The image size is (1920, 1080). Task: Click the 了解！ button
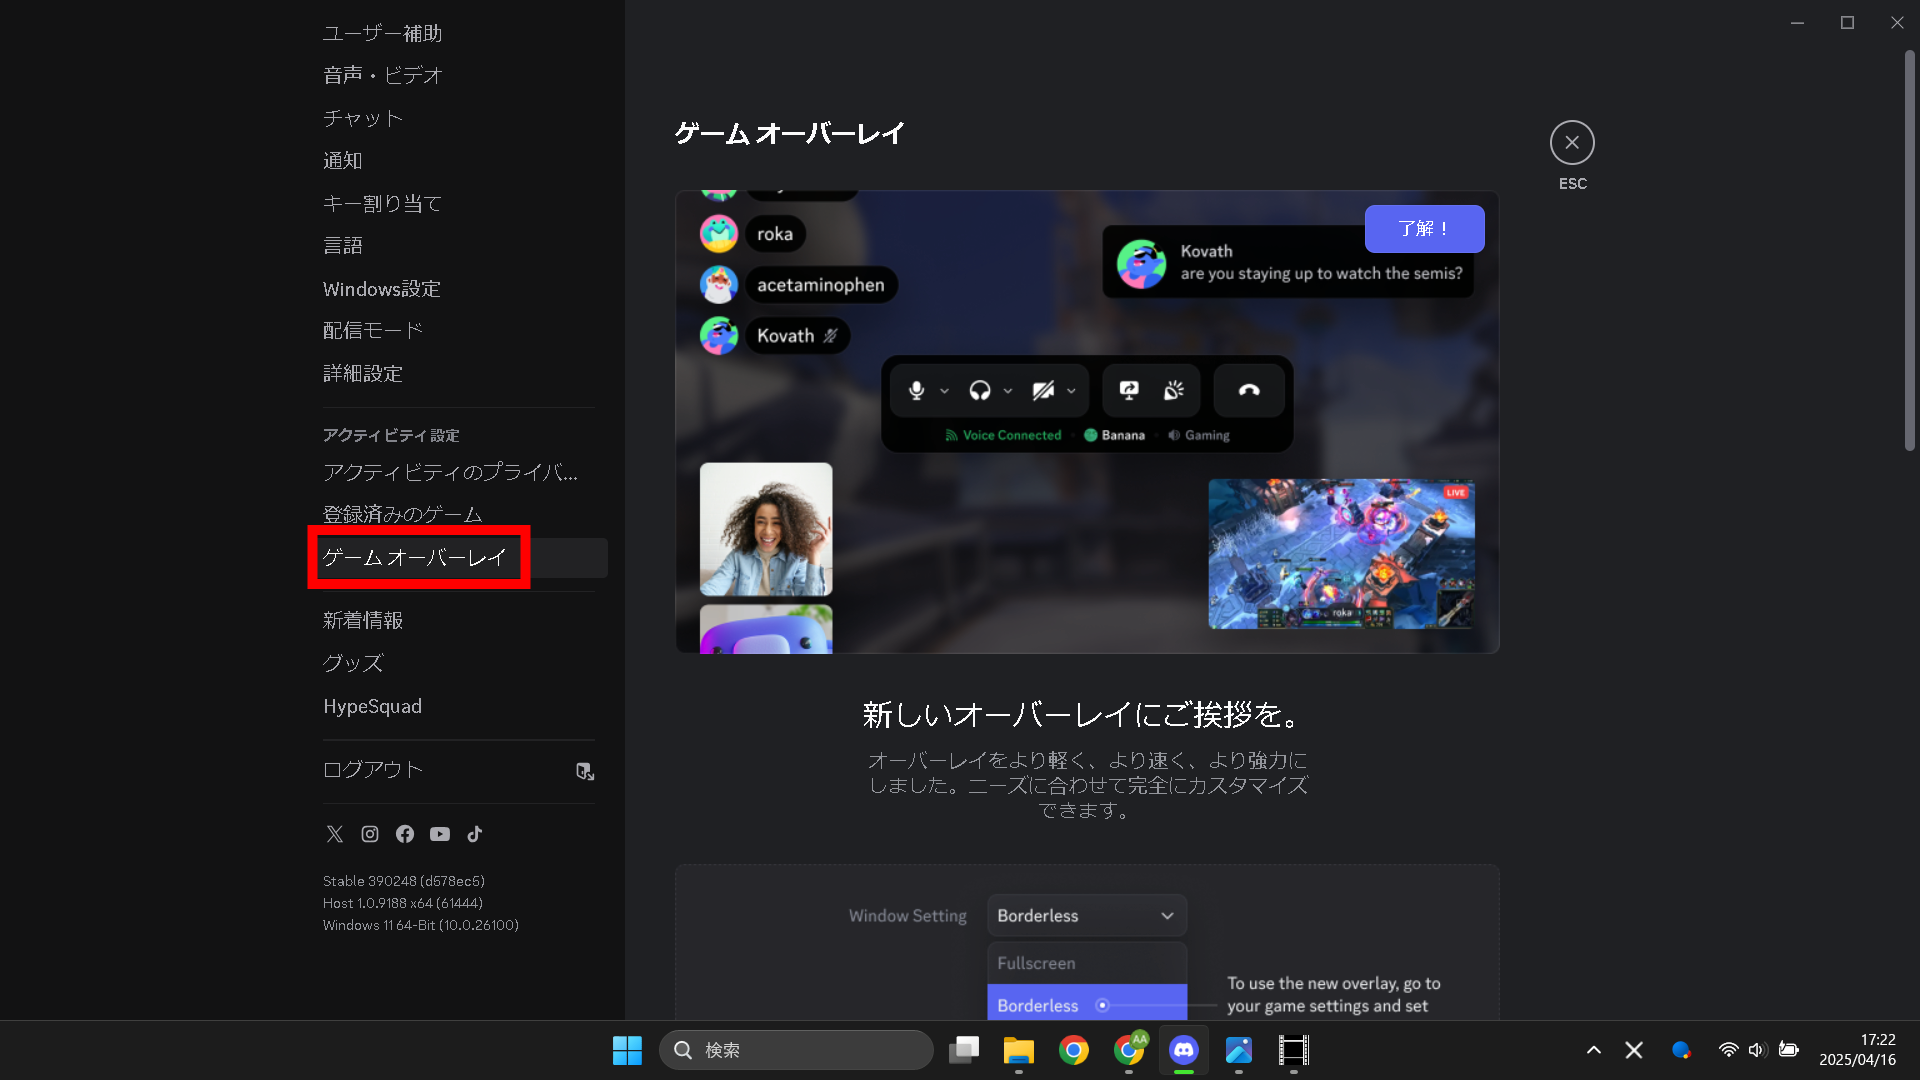[x=1424, y=228]
